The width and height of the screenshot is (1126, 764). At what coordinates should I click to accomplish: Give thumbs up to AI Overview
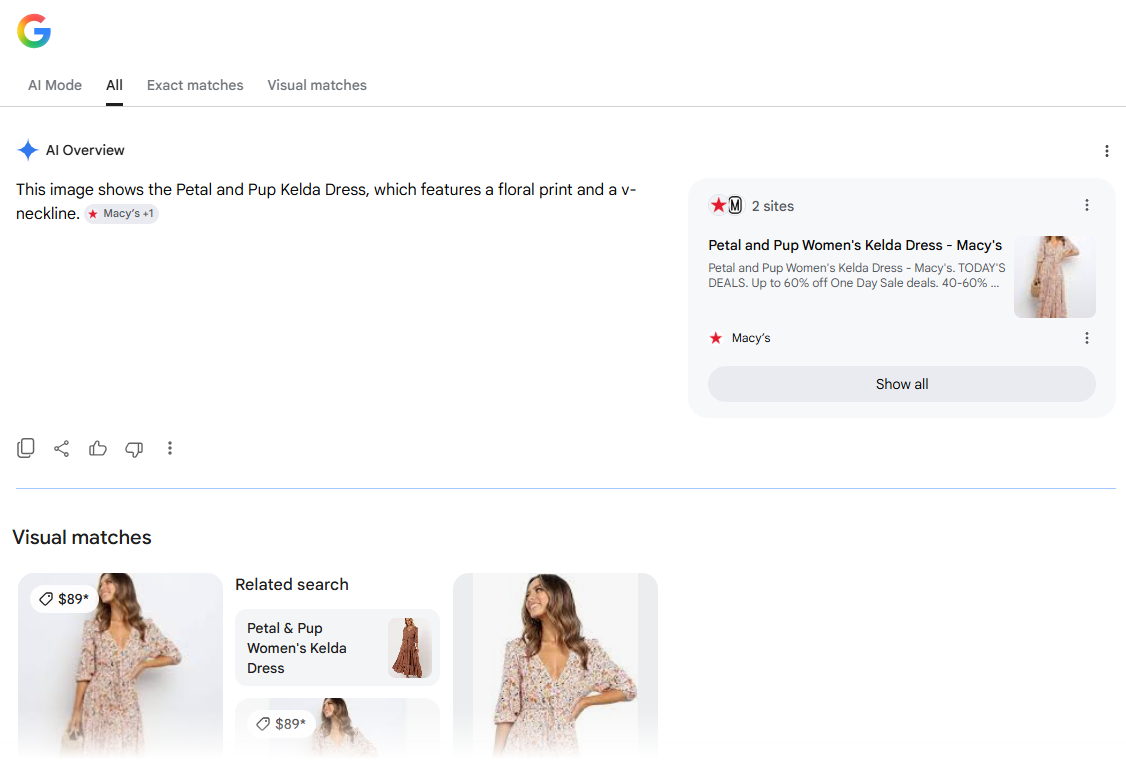click(x=98, y=448)
